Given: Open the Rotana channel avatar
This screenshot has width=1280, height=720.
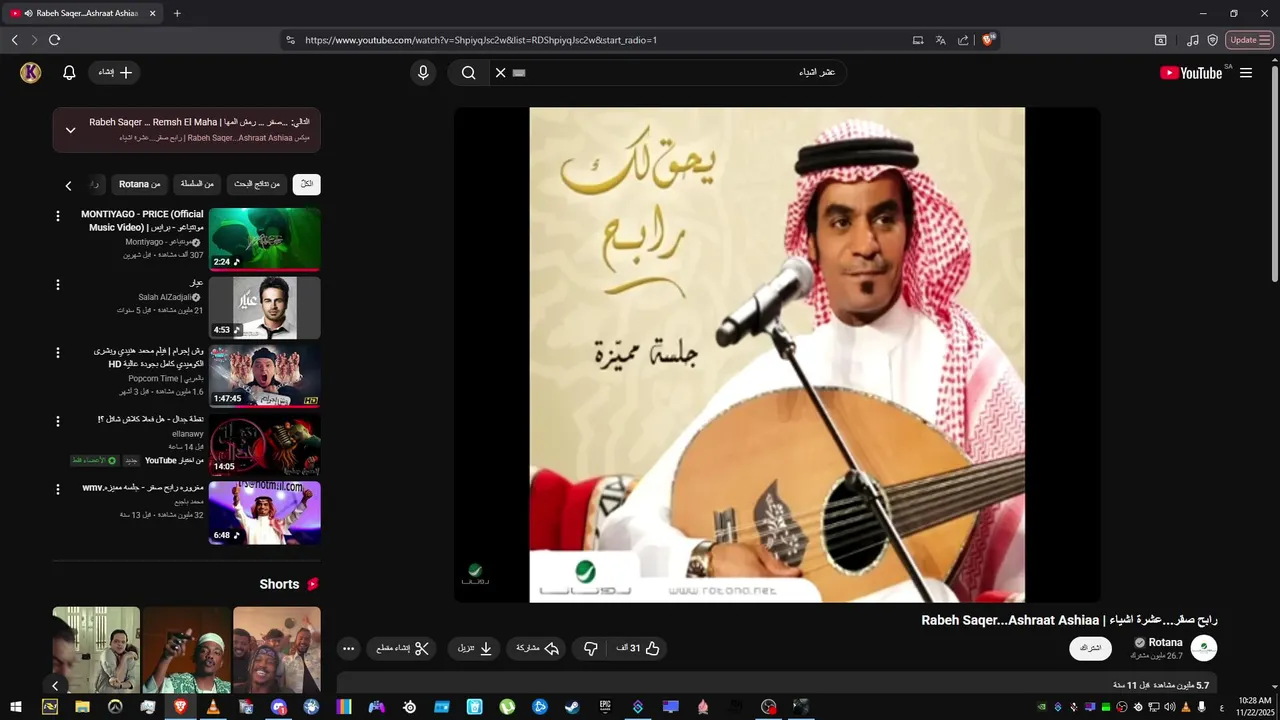Looking at the screenshot, I should pos(1204,648).
